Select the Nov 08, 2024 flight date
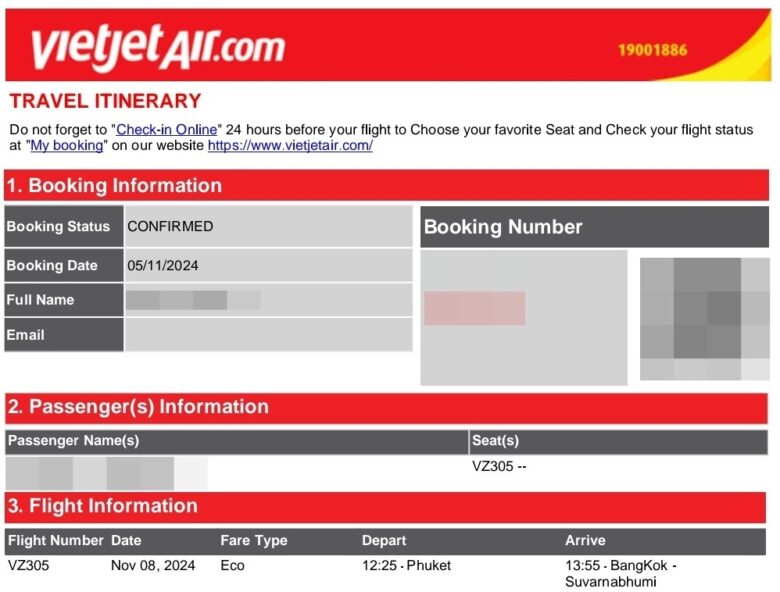Viewport: 780px width, 592px height. (153, 566)
